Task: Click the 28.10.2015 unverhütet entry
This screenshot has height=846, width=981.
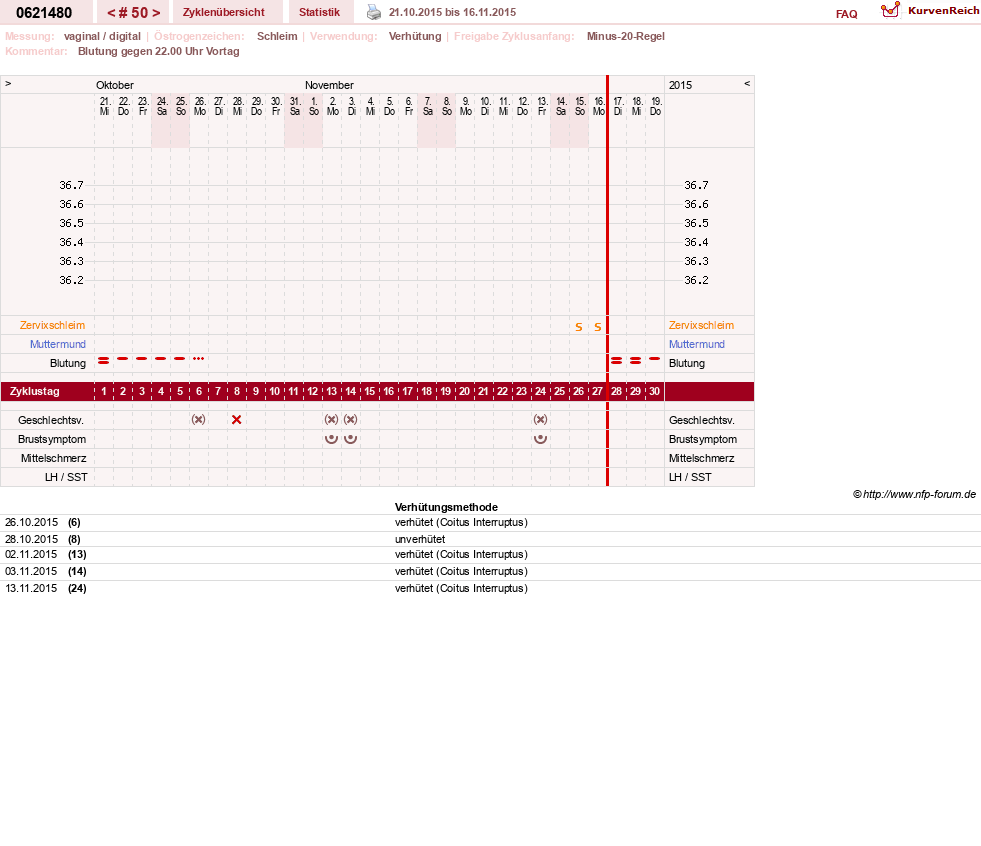Action: click(420, 539)
